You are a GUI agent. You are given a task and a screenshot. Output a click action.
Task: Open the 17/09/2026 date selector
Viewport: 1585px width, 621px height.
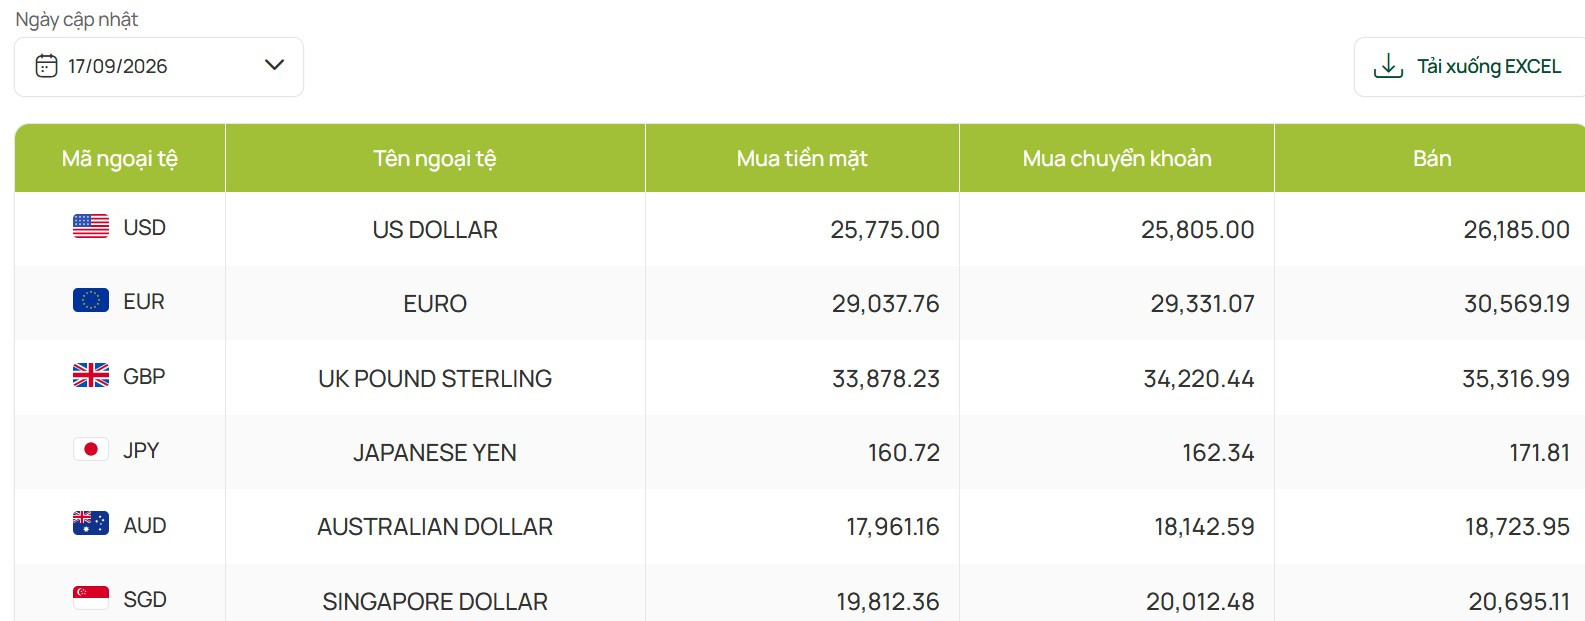click(x=158, y=67)
